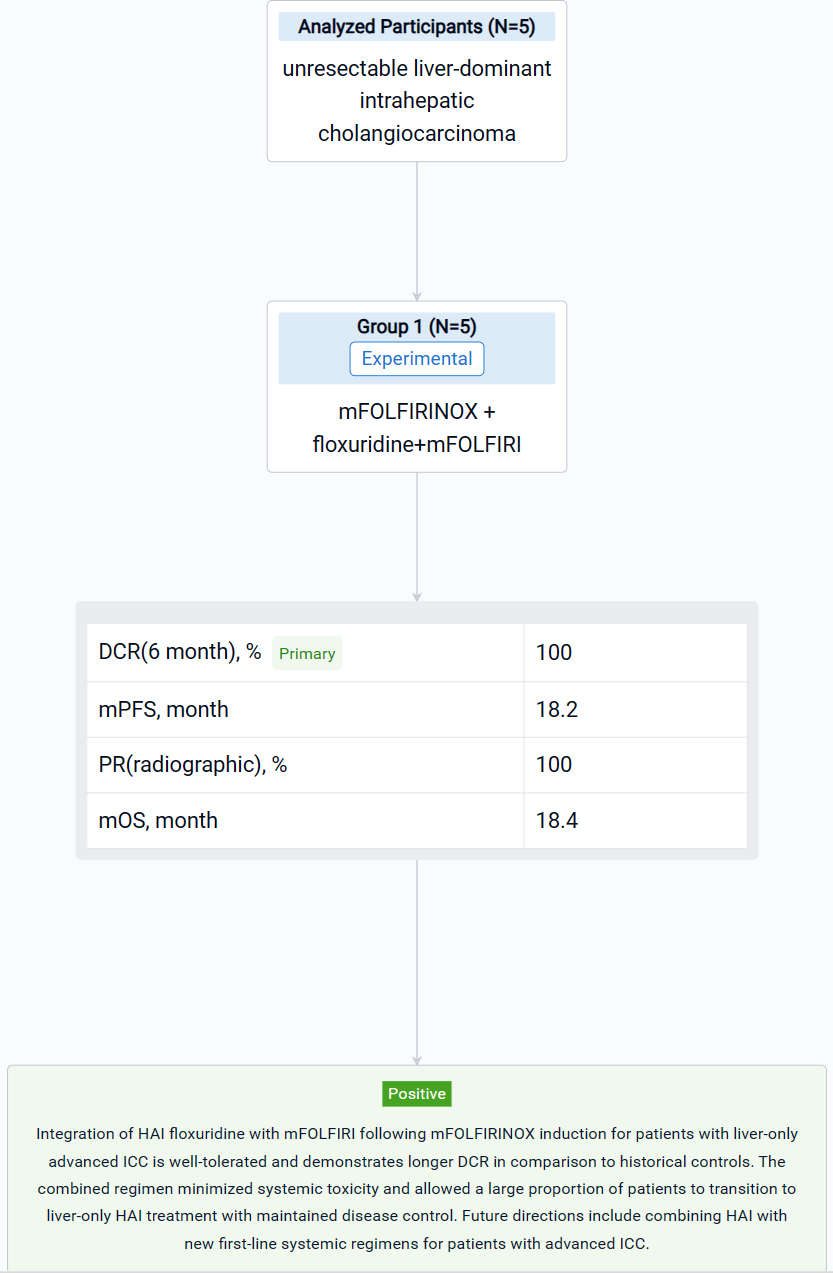Click the mOS value 18.4

coord(557,821)
